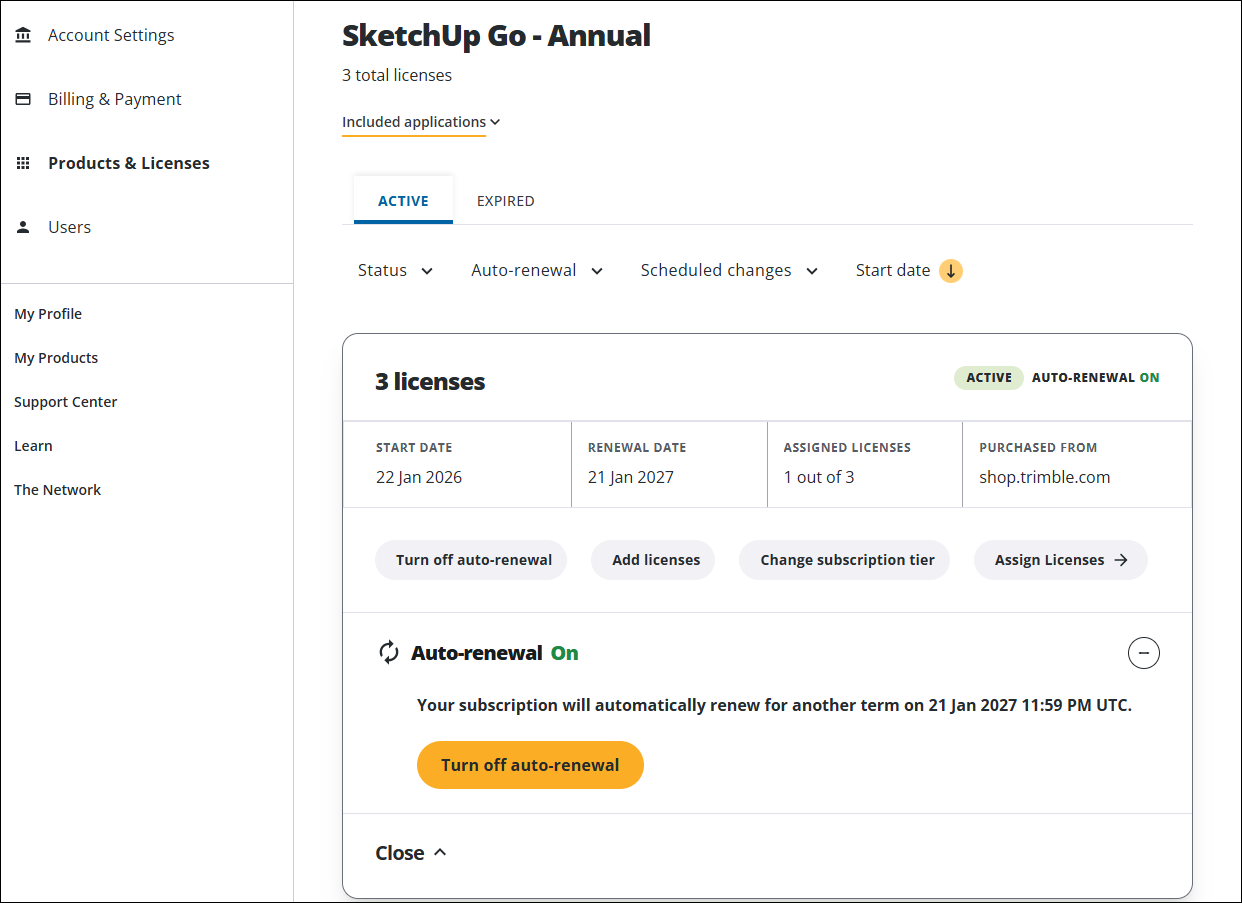1242x903 pixels.
Task: Click the gray Turn off auto-renewal pill
Action: 471,560
